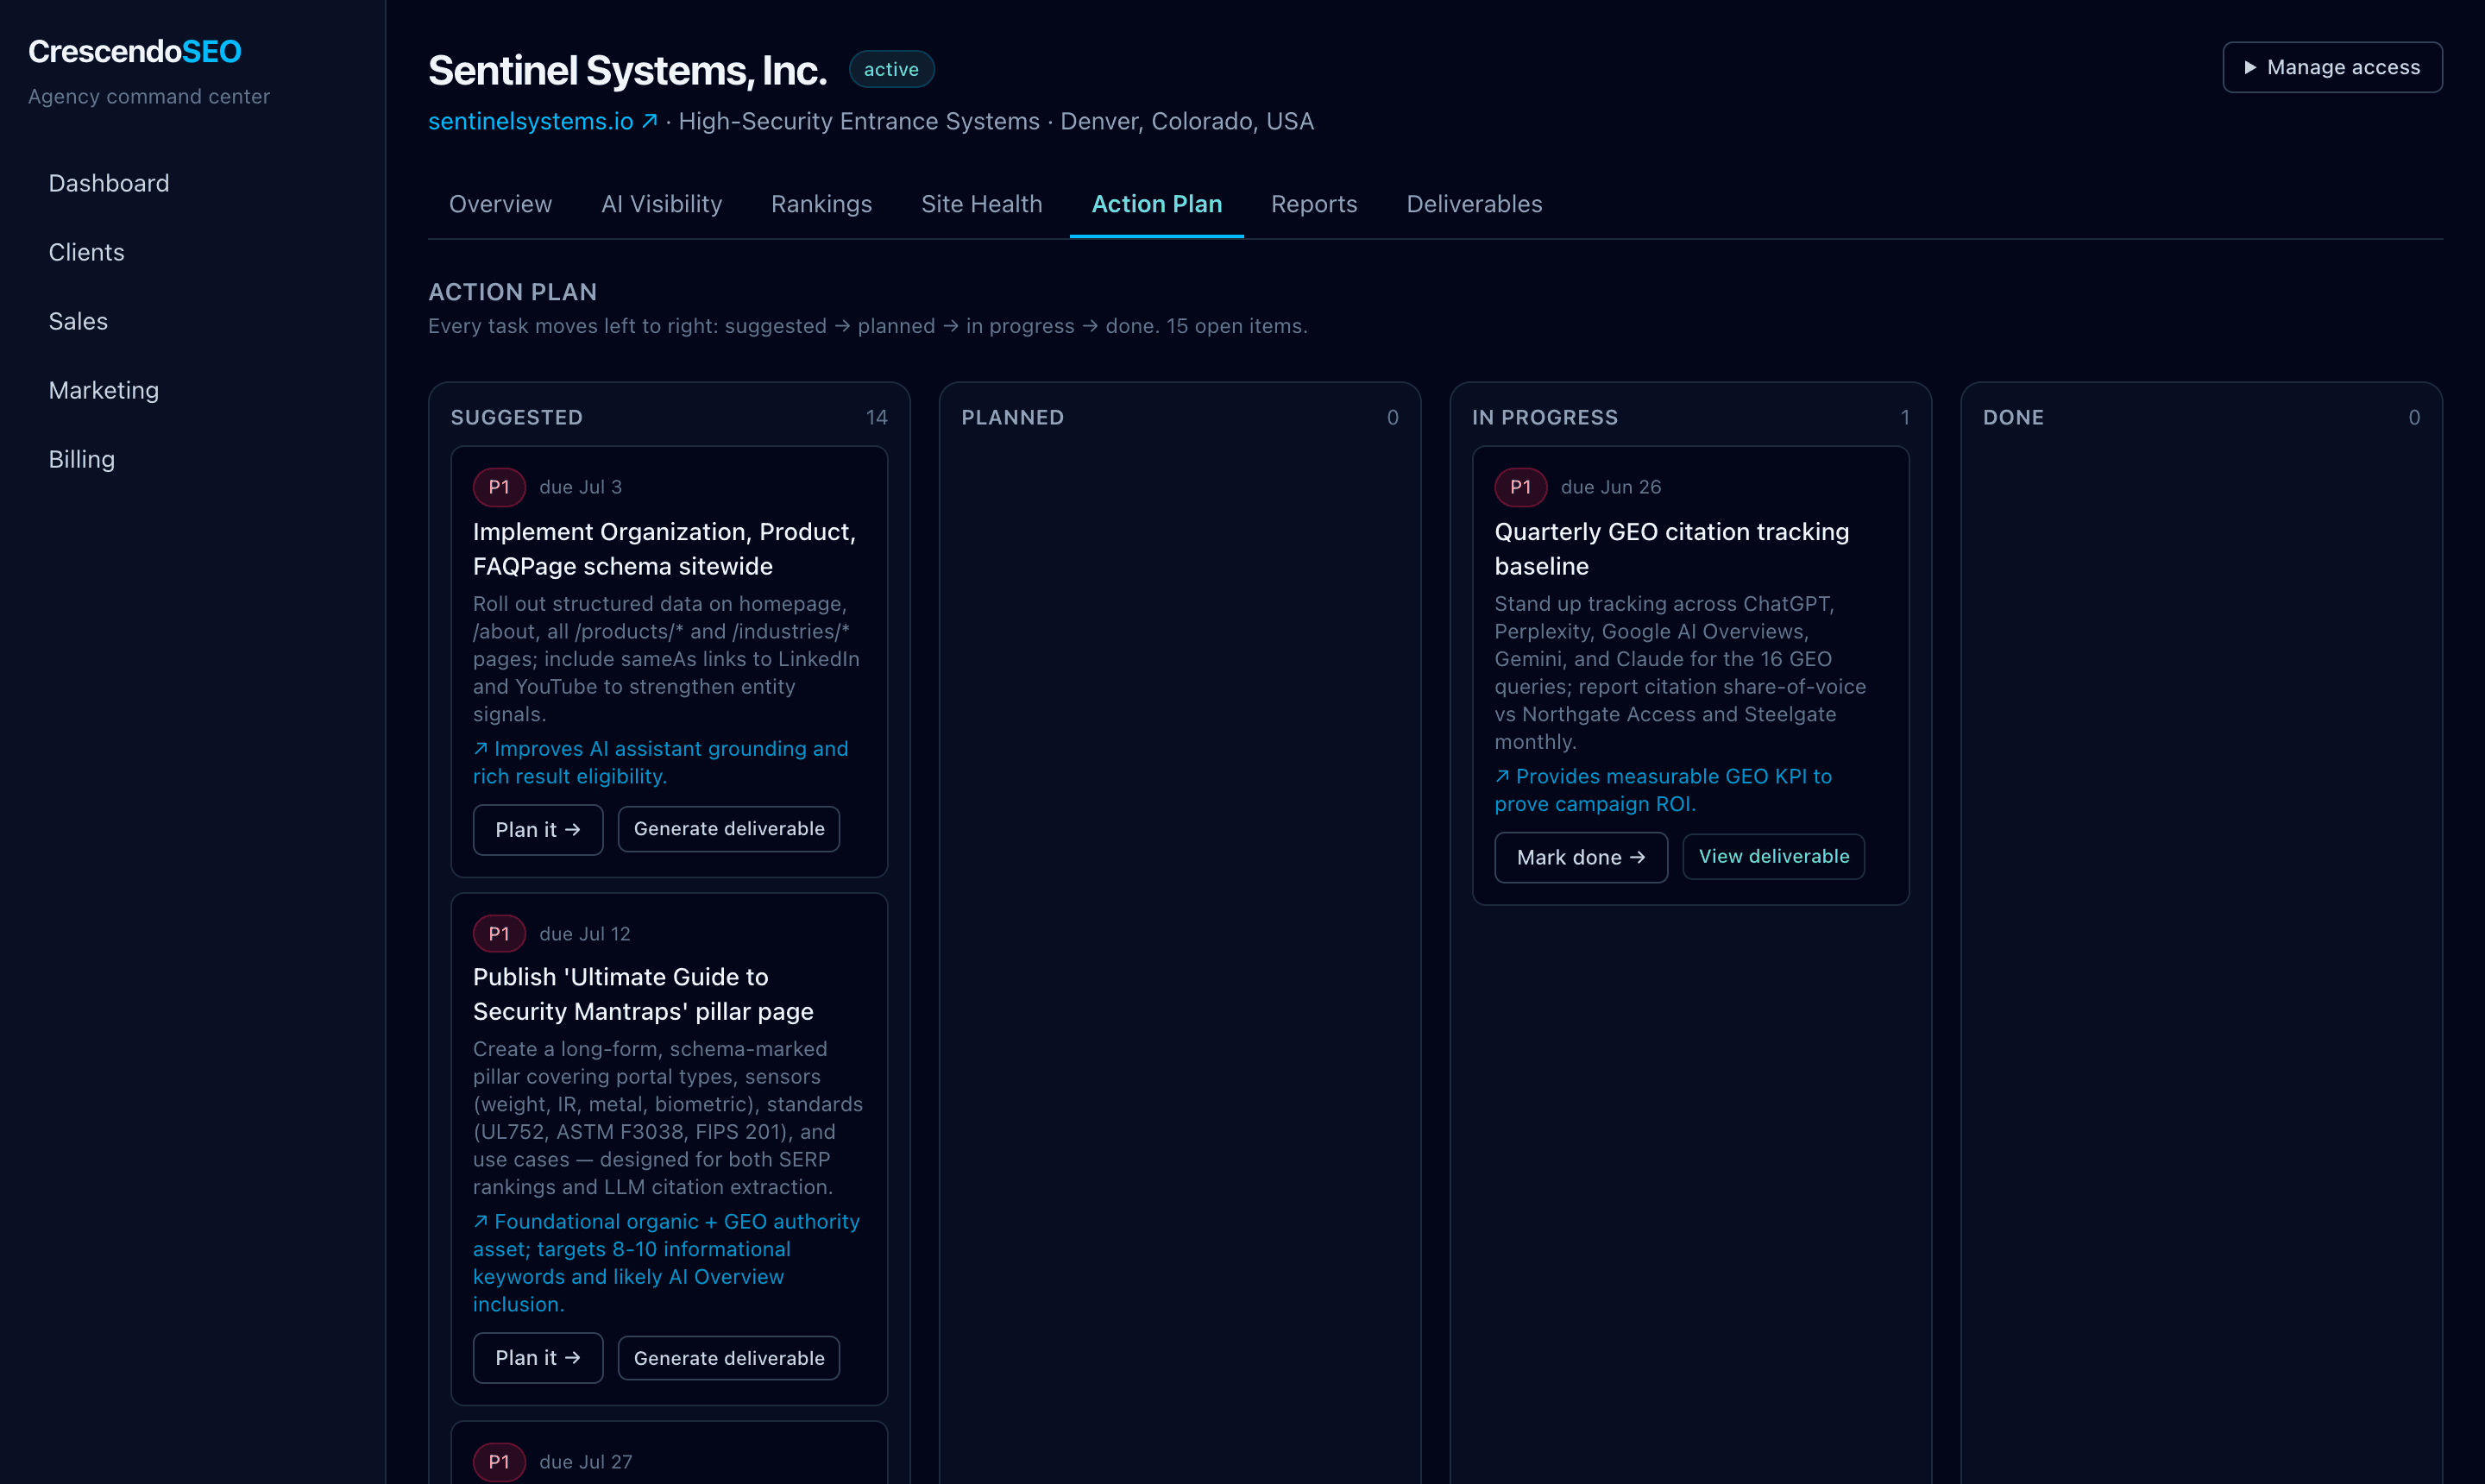The height and width of the screenshot is (1484, 2485).
Task: Click the Suggested count 14
Action: coord(876,417)
